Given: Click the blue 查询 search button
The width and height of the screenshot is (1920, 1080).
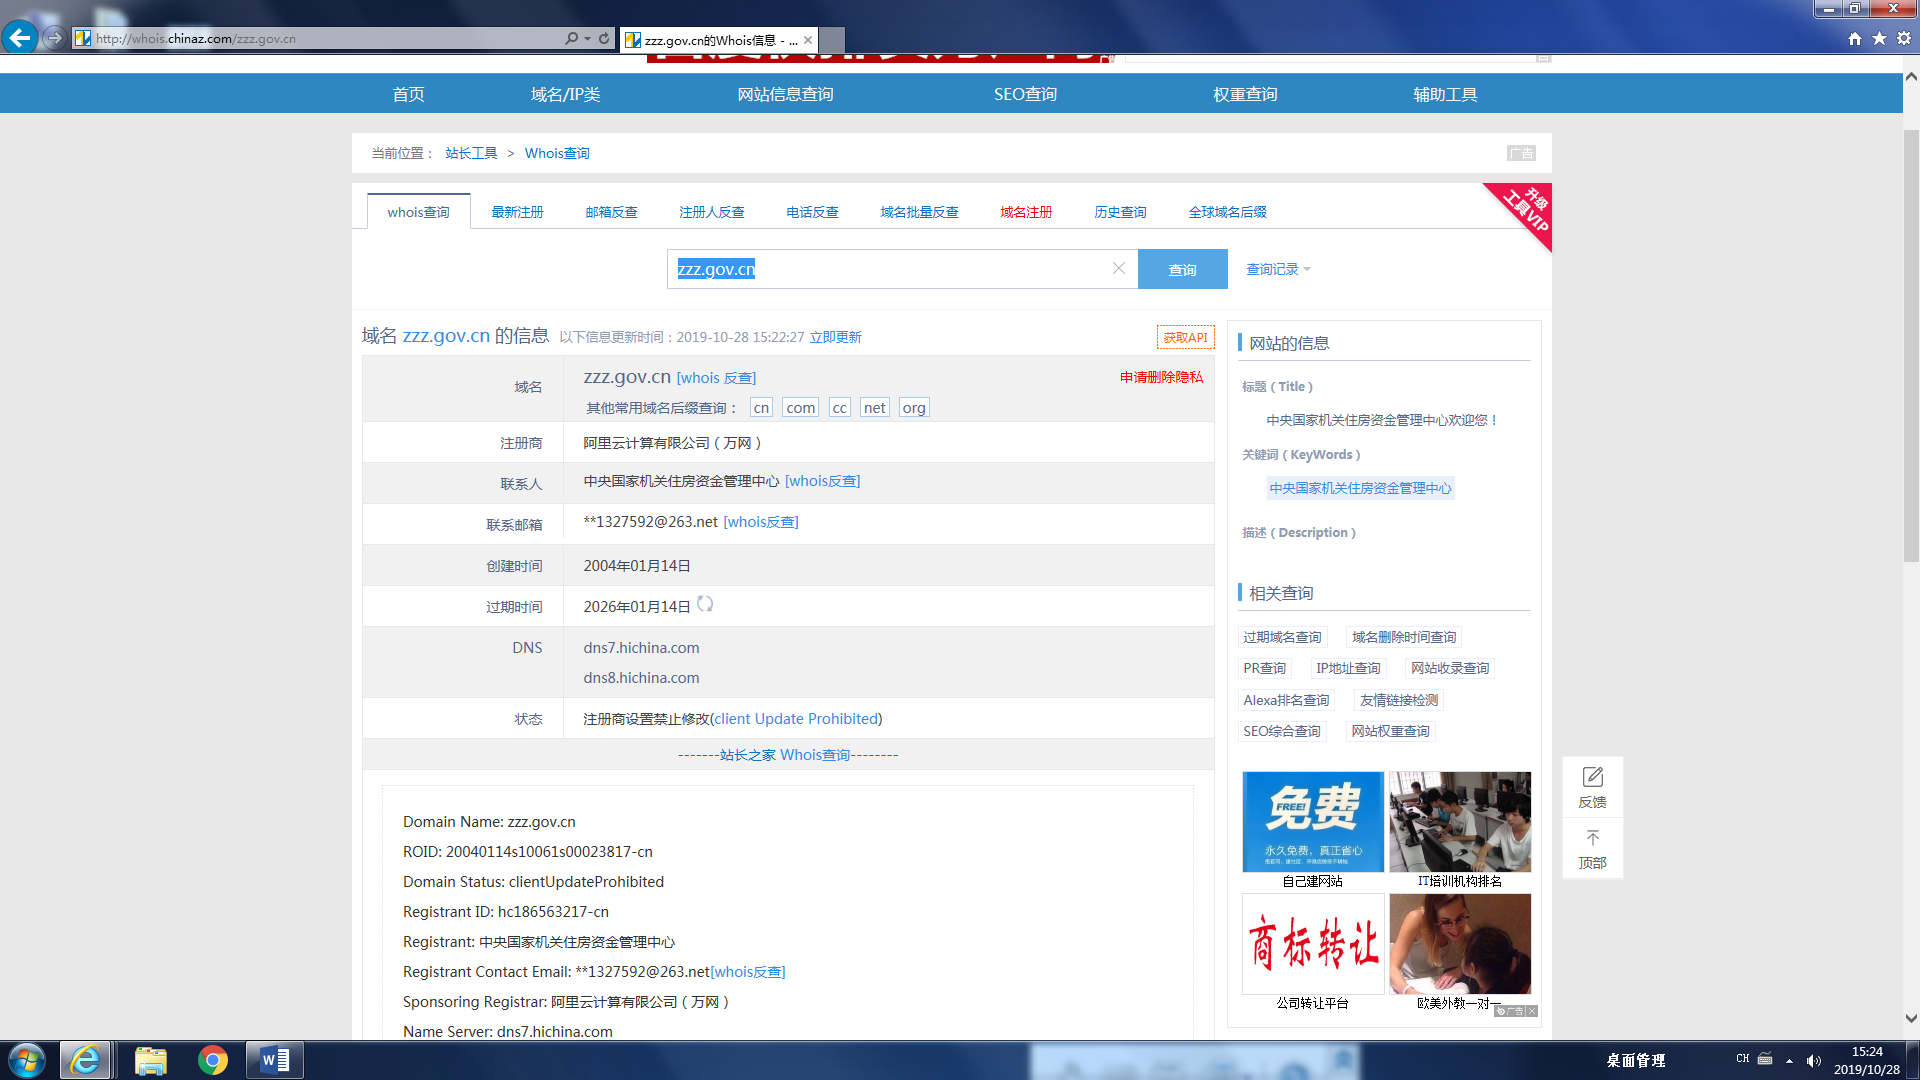Looking at the screenshot, I should (1182, 269).
